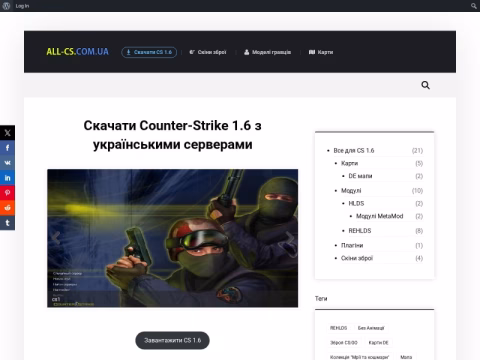Viewport: 480px width, 360px height.
Task: Click the page heading Скачати Counter-Strike 1.6
Action: (x=172, y=135)
